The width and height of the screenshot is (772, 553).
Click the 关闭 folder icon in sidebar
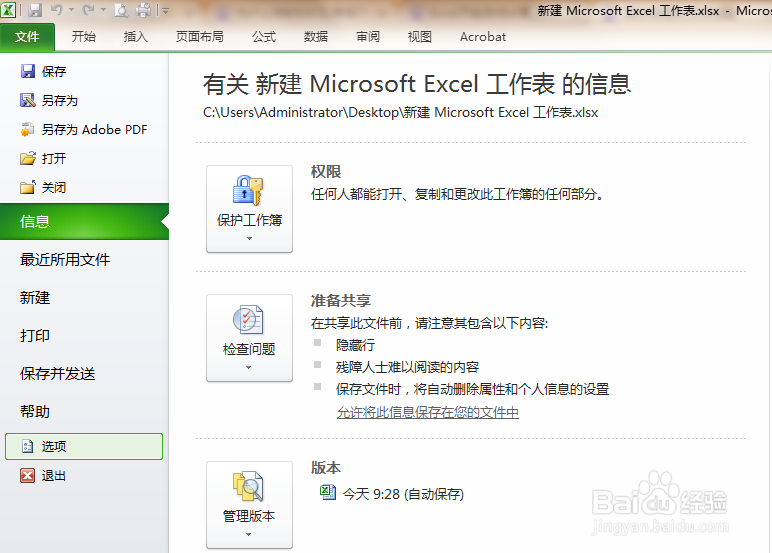pyautogui.click(x=28, y=188)
